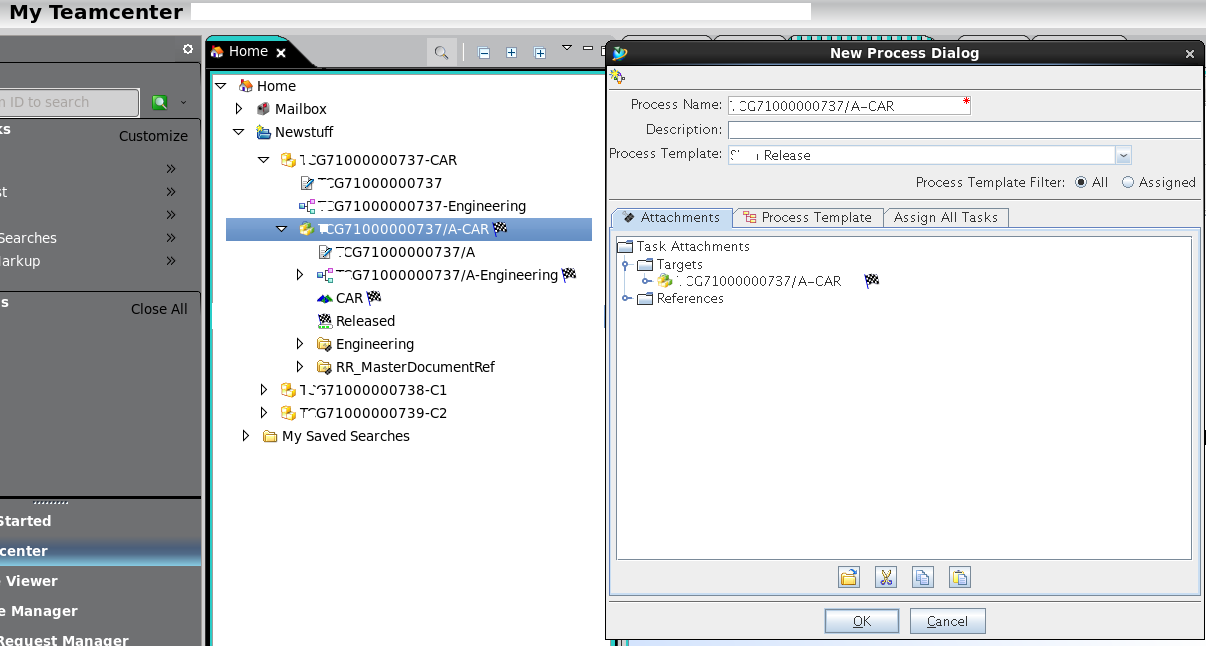Screen dimensions: 1206x668
Task: Click the Collapse All icon in the Home toolbar
Action: (x=484, y=51)
